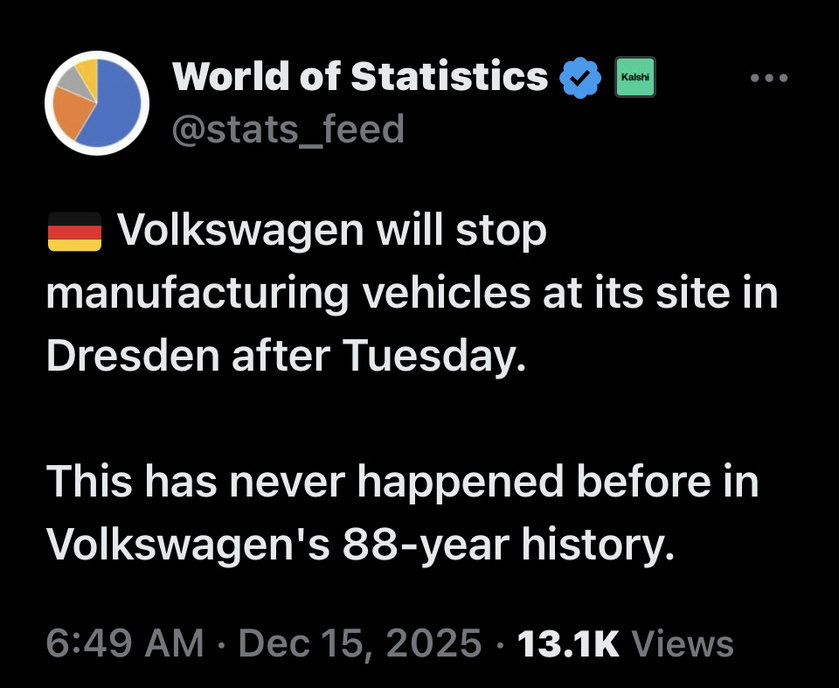Viewport: 839px width, 688px height.
Task: Open the World of Statistics profile picture
Action: (97, 104)
